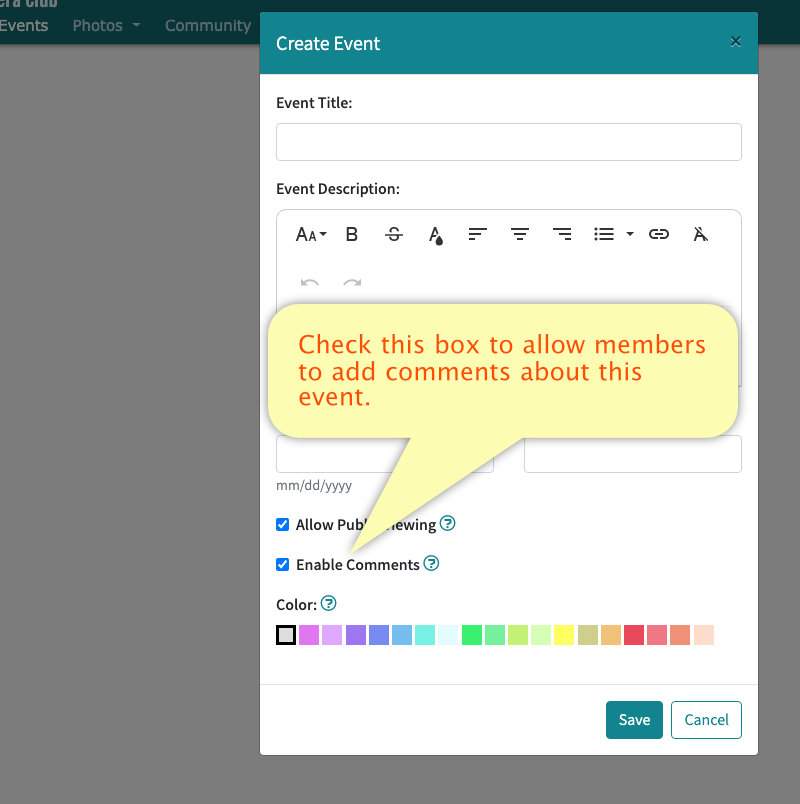This screenshot has height=804, width=800.
Task: Select the gray outlined color swatch
Action: point(286,635)
